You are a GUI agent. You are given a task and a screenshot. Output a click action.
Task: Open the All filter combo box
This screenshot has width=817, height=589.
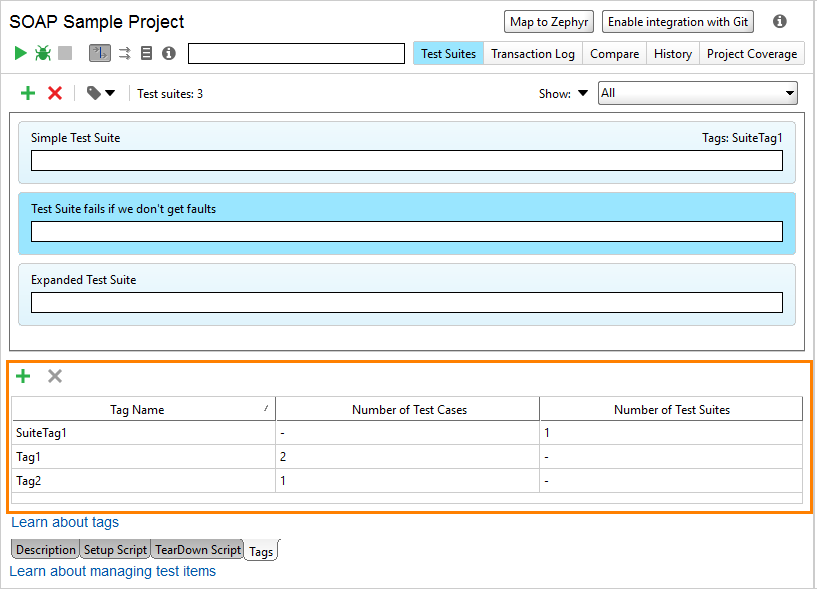click(x=698, y=93)
